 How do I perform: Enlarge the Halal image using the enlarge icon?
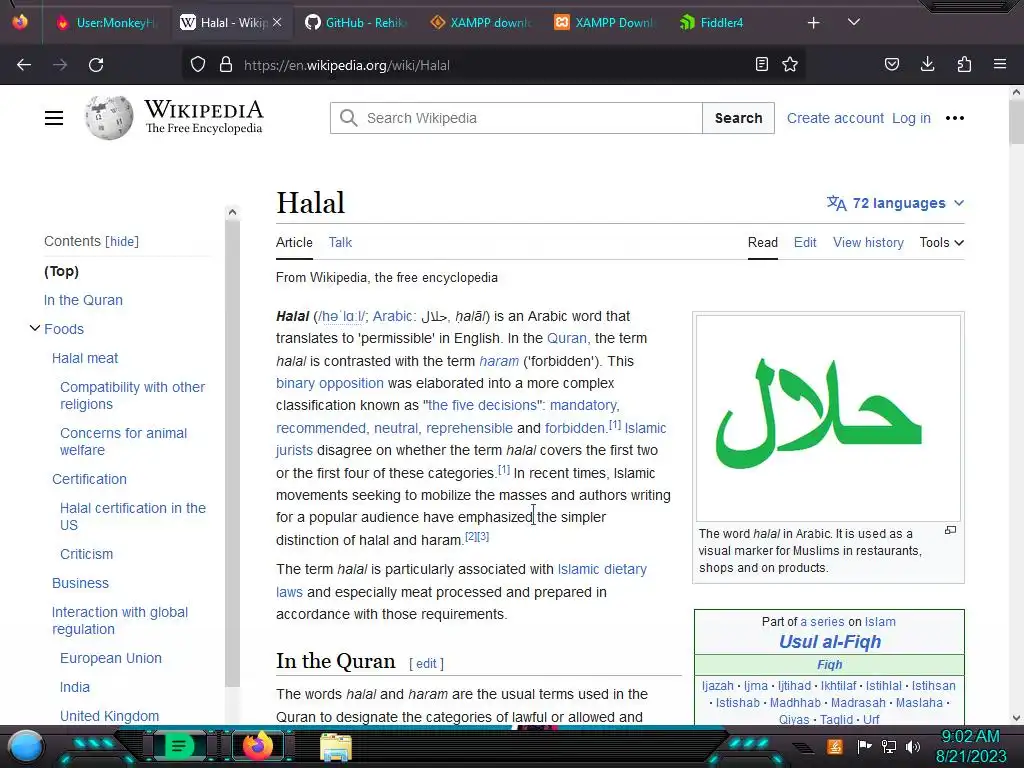[x=950, y=530]
